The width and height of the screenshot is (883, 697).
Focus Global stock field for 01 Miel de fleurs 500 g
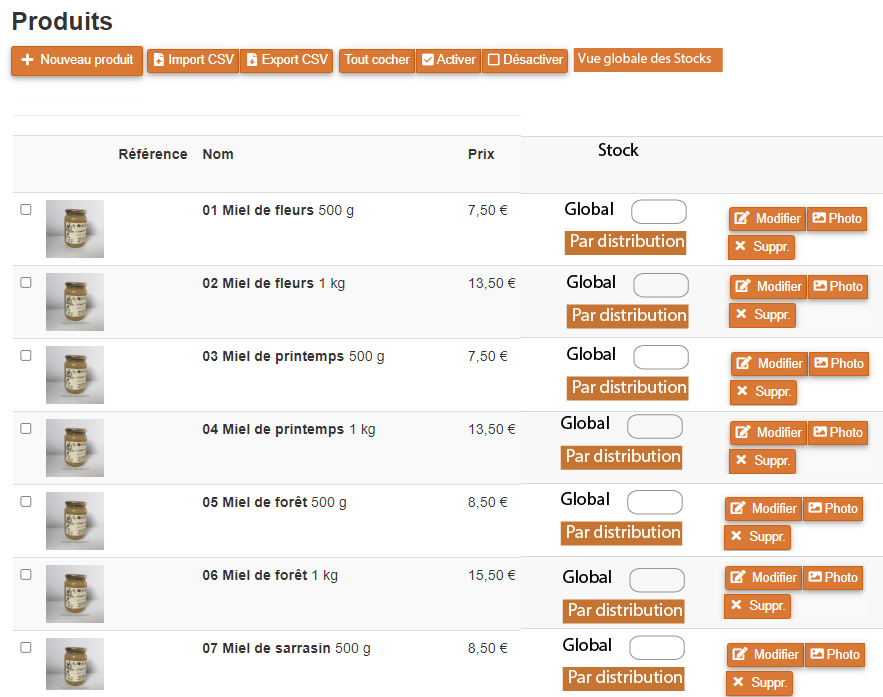click(x=659, y=212)
